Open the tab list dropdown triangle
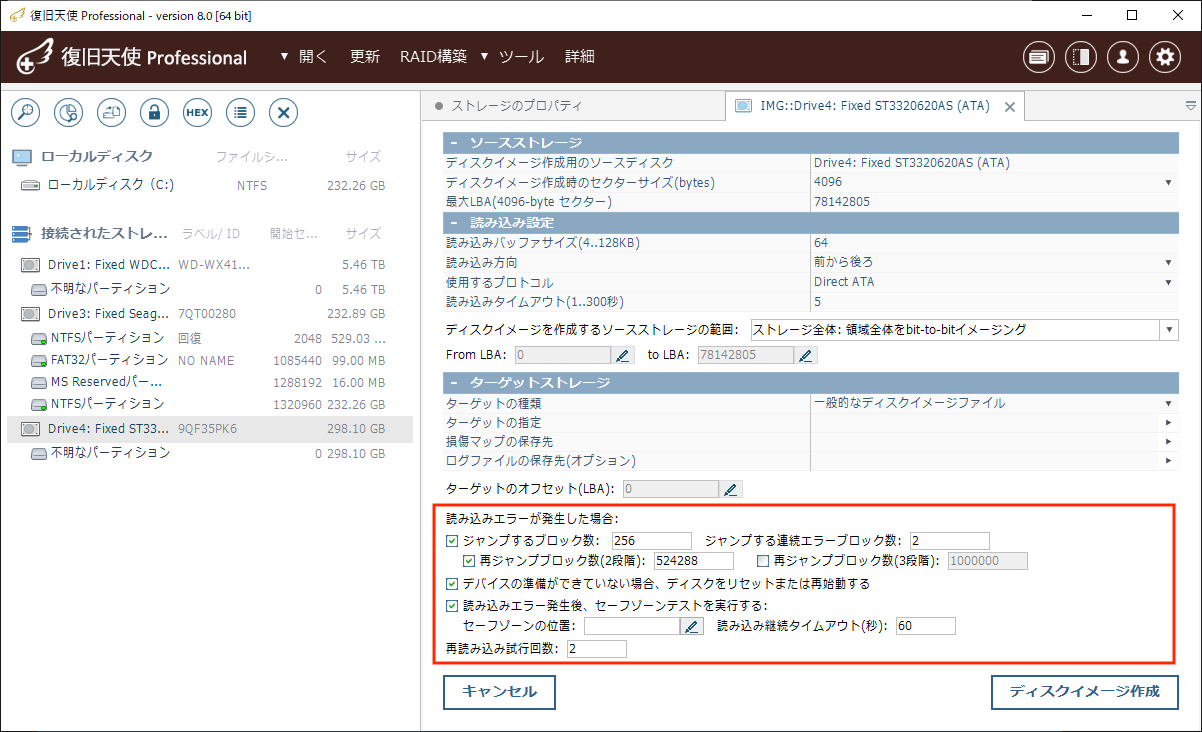The height and width of the screenshot is (732, 1202). (1190, 106)
